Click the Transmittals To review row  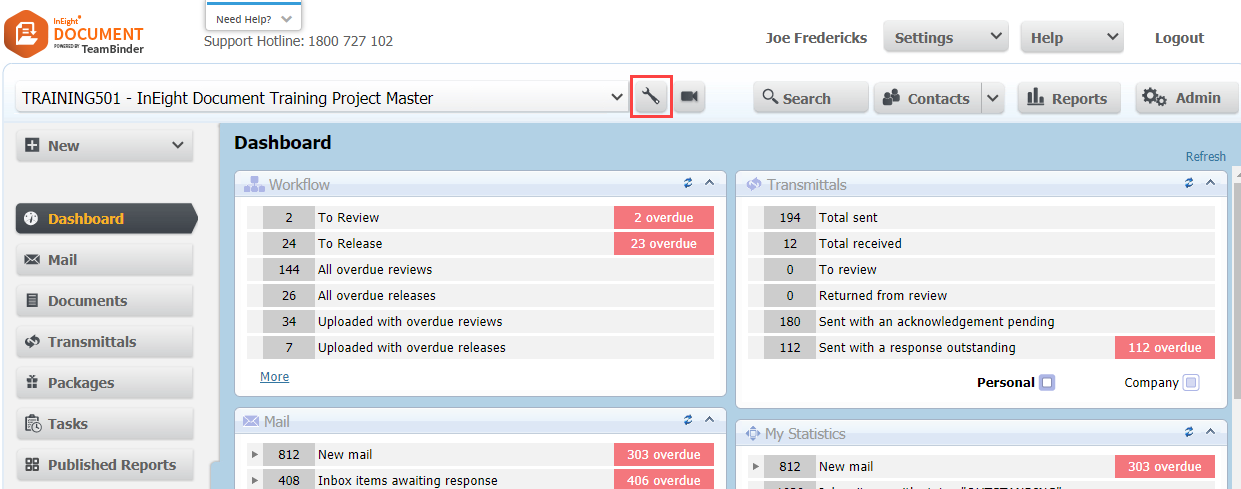point(981,269)
